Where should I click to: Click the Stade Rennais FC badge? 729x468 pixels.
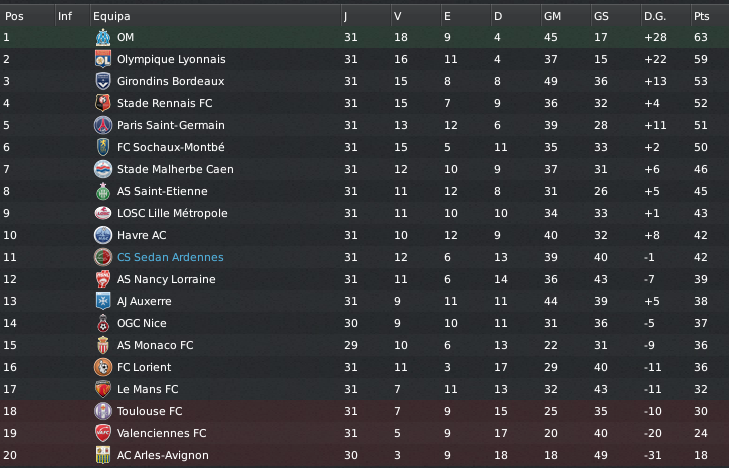pyautogui.click(x=101, y=103)
